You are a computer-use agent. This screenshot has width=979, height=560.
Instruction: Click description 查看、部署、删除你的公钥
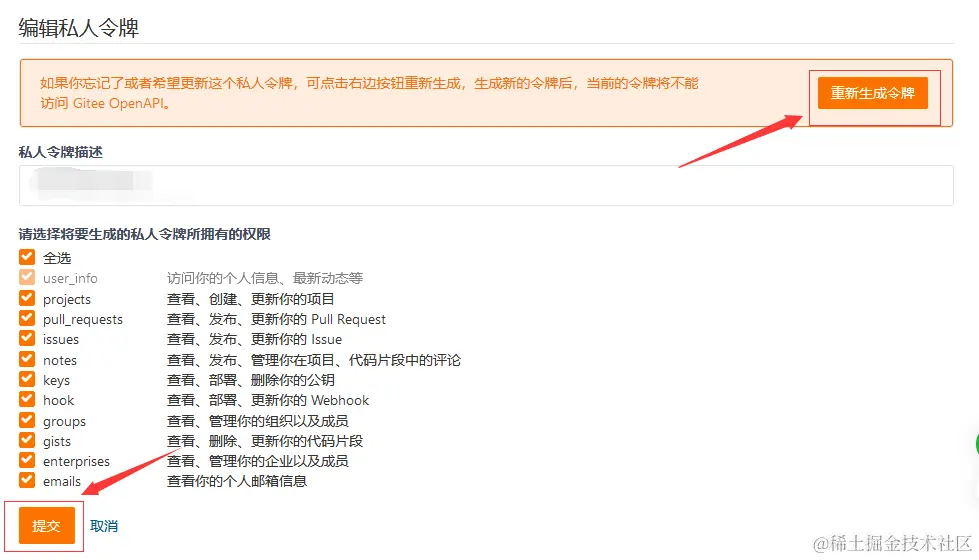click(250, 380)
